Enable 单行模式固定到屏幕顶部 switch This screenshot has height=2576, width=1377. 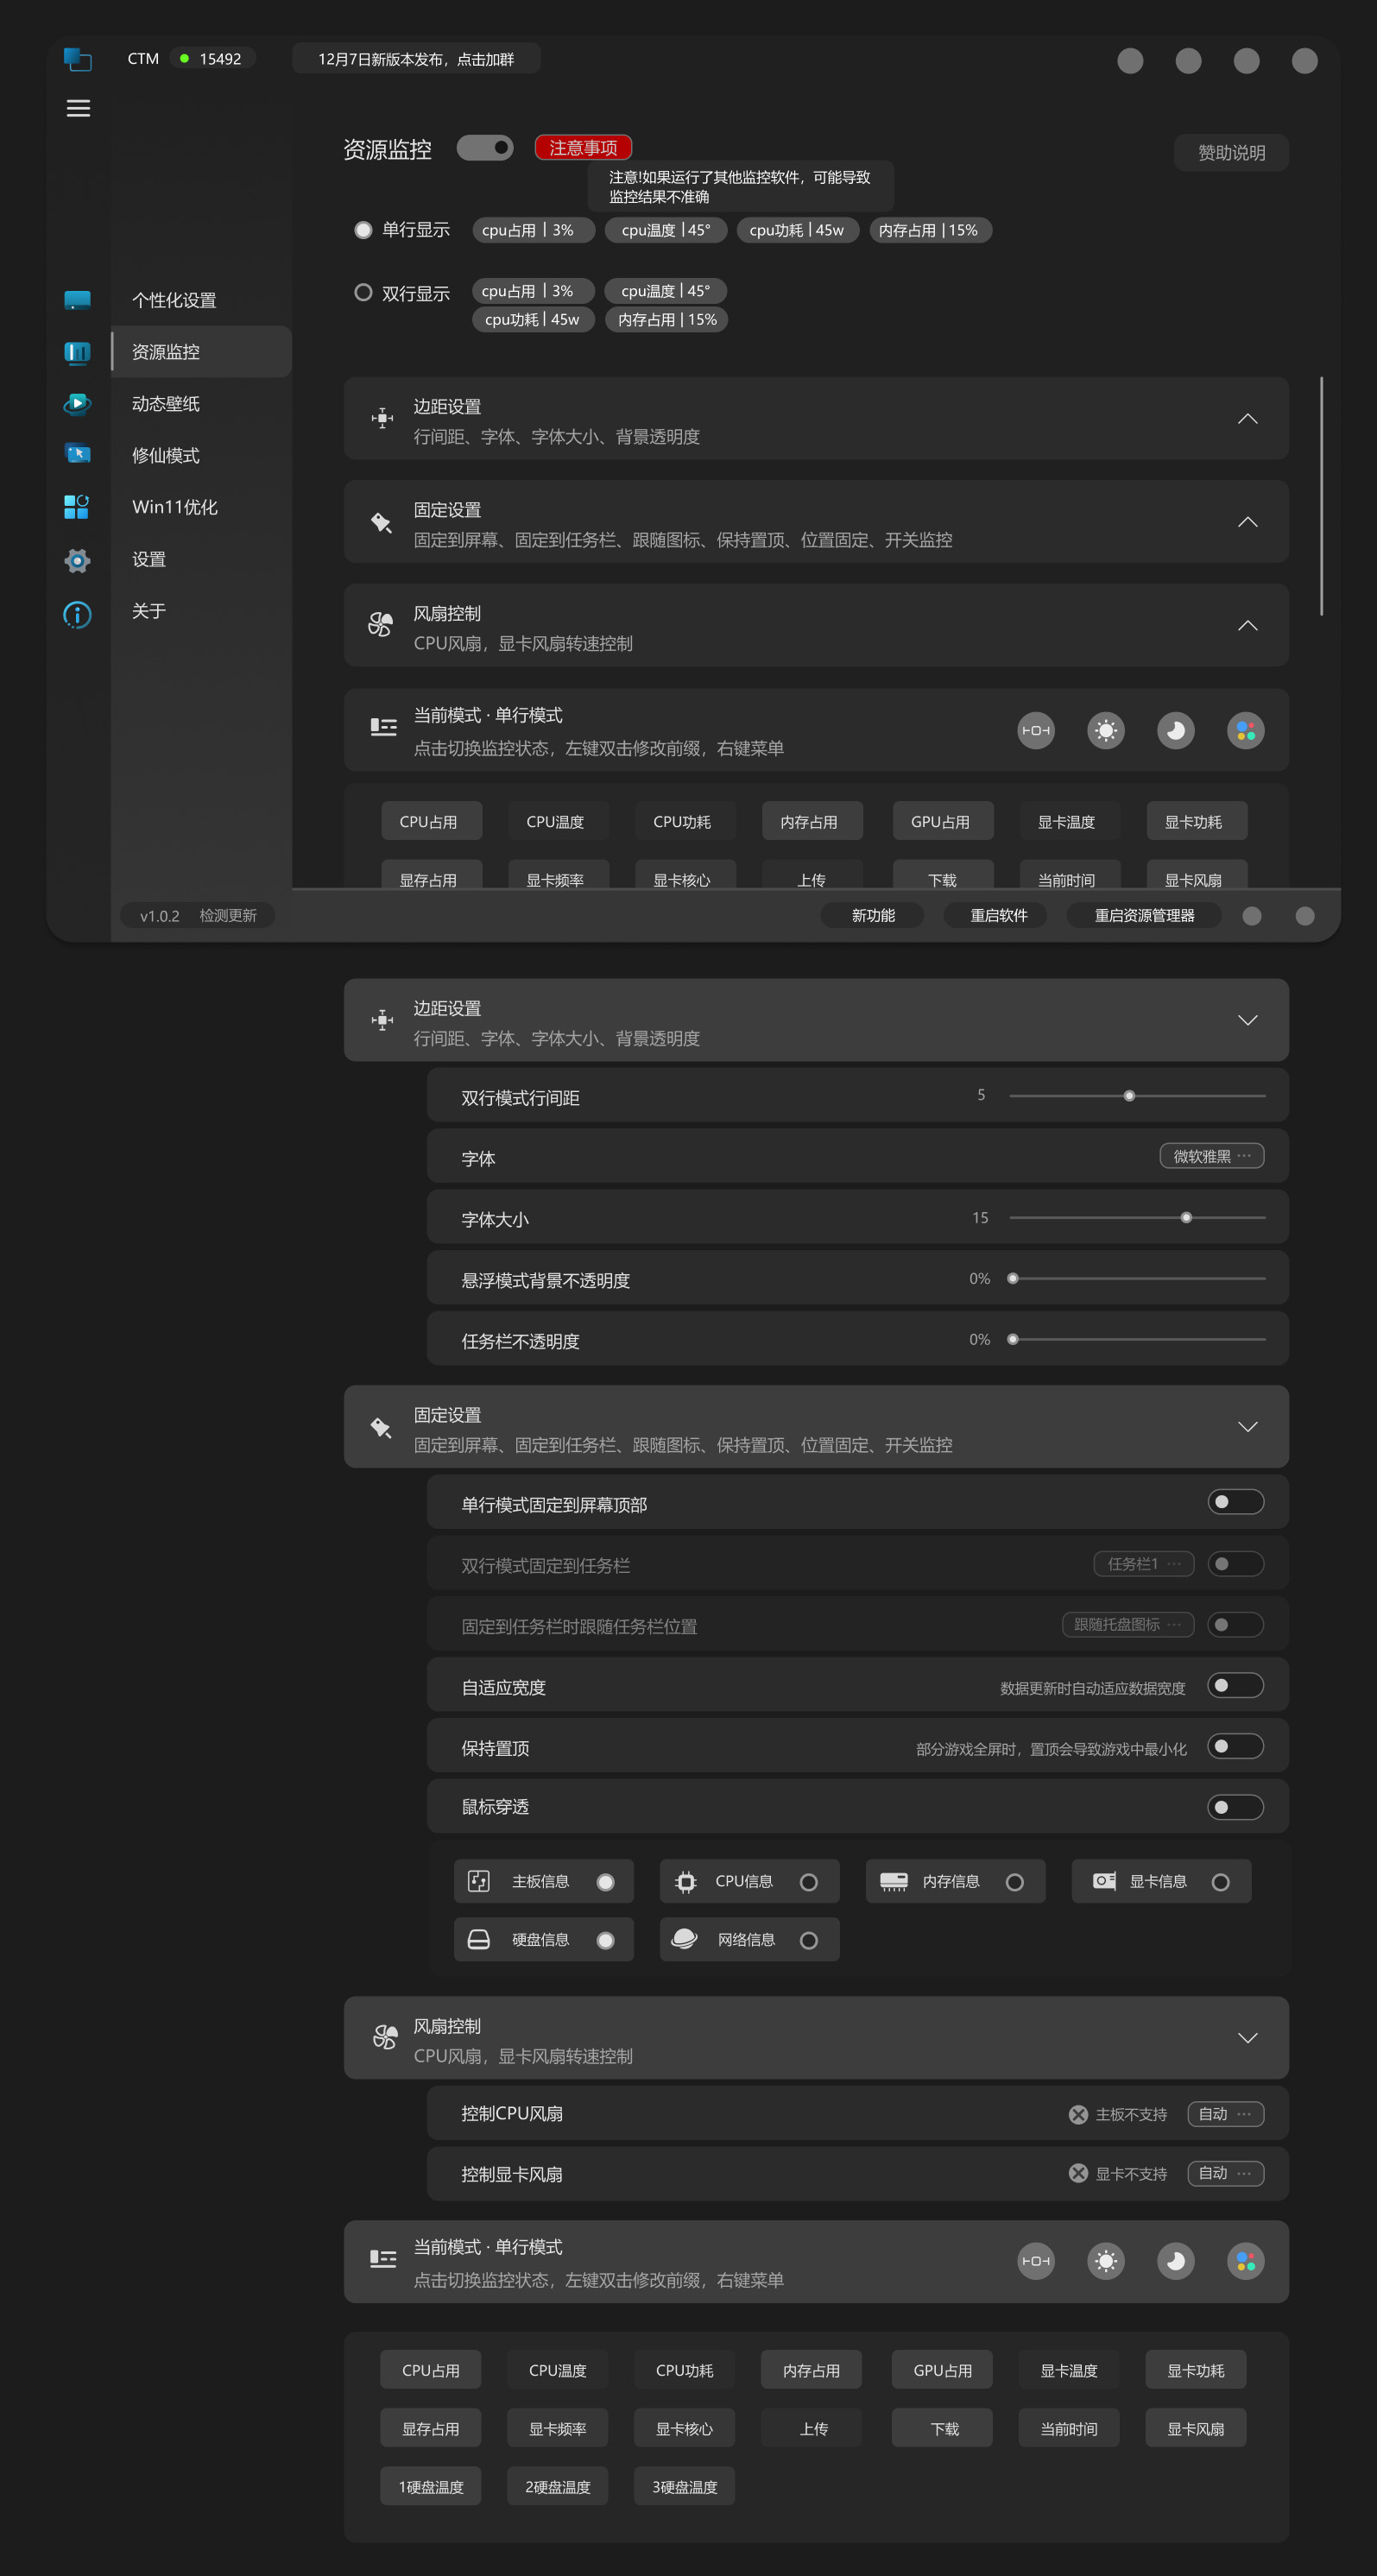1235,1502
